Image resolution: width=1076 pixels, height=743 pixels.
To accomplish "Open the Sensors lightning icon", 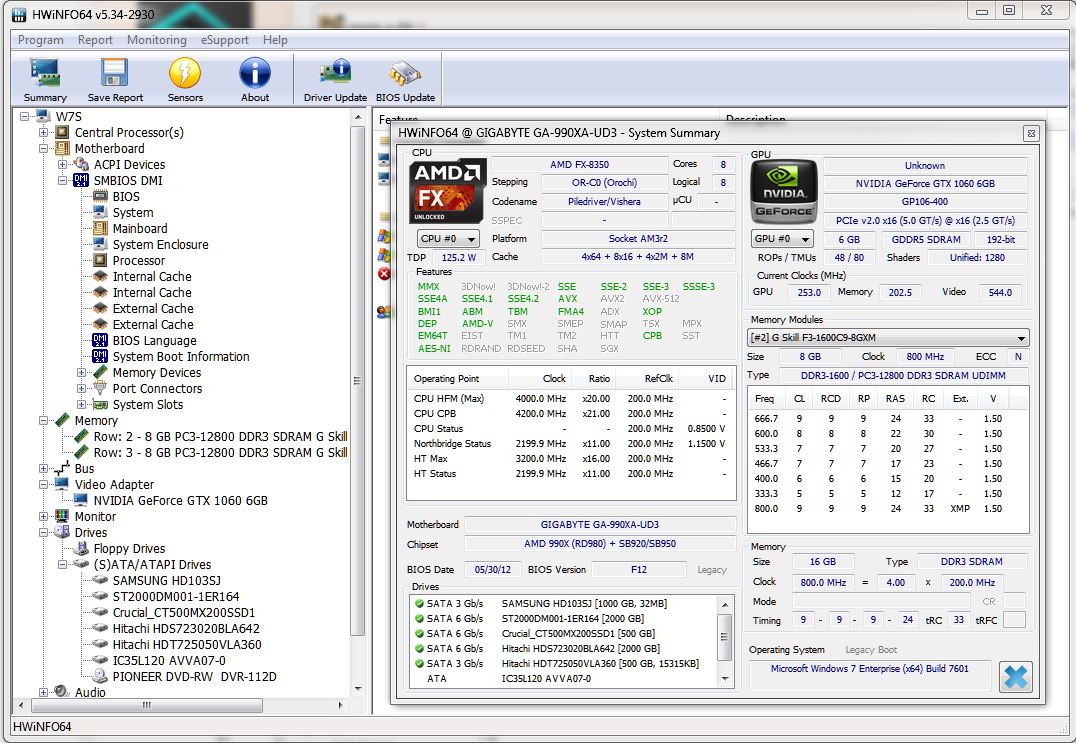I will pyautogui.click(x=185, y=80).
